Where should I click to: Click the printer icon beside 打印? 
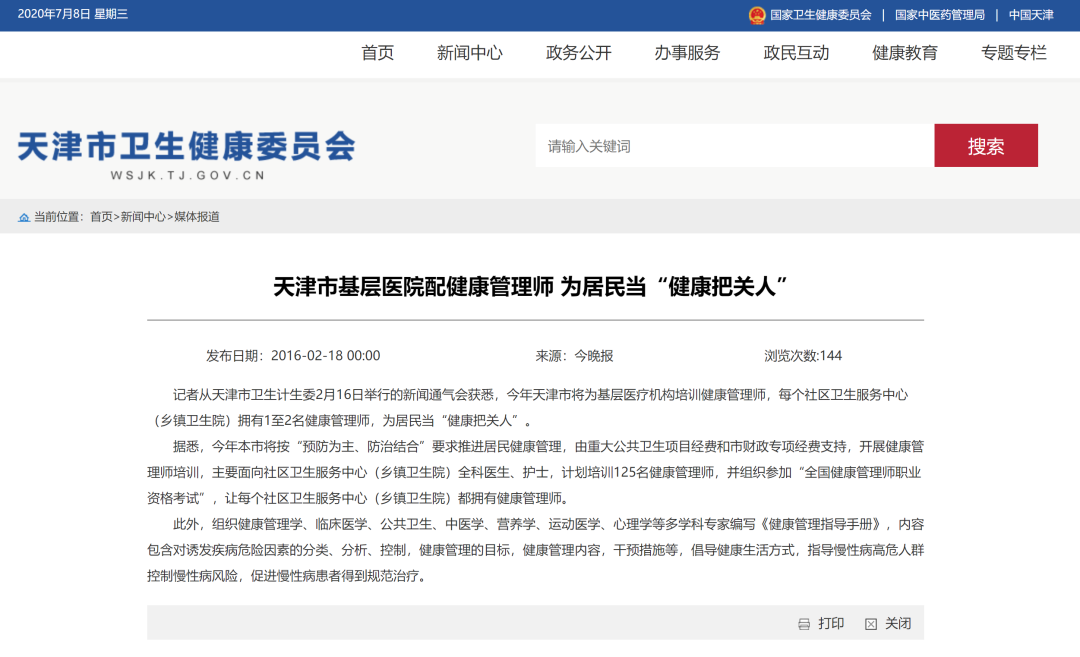tap(804, 624)
